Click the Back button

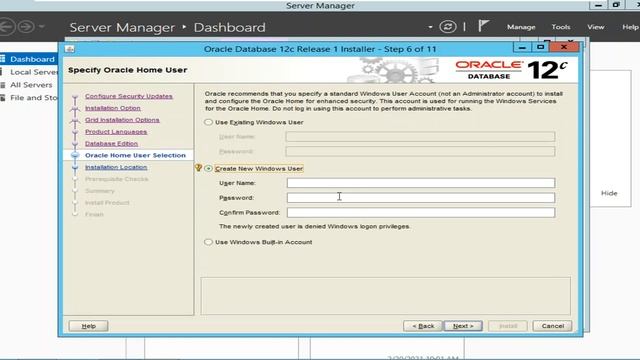tap(422, 326)
